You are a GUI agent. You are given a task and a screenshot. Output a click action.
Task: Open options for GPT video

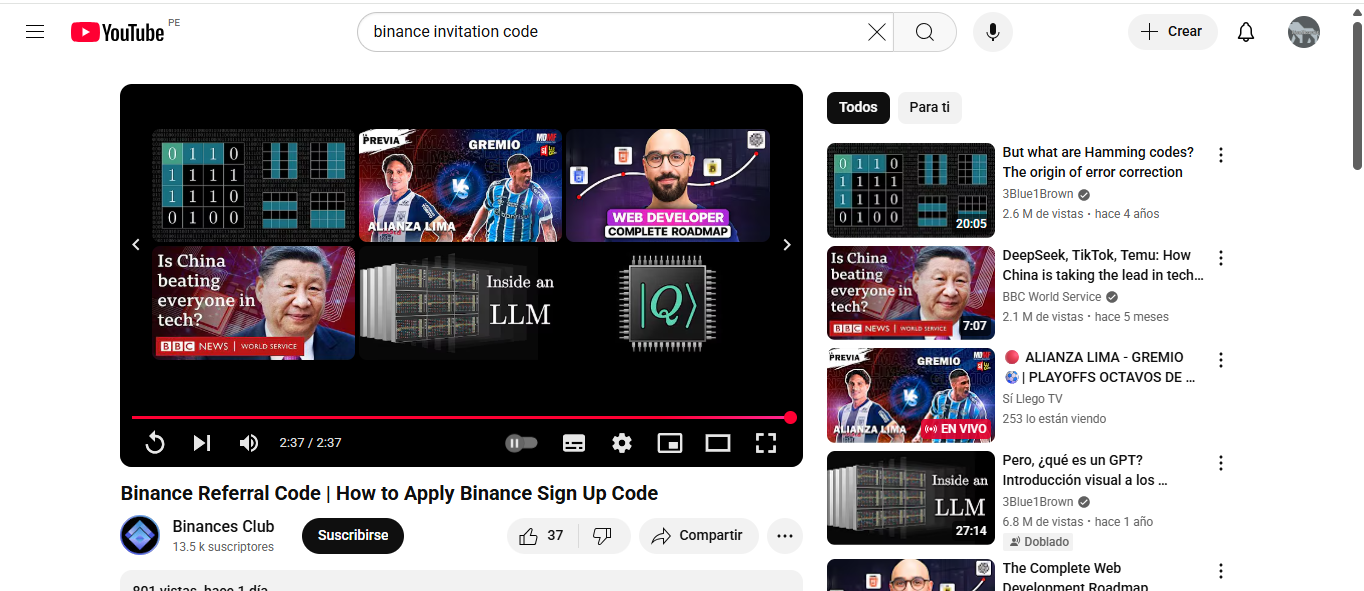[x=1220, y=463]
